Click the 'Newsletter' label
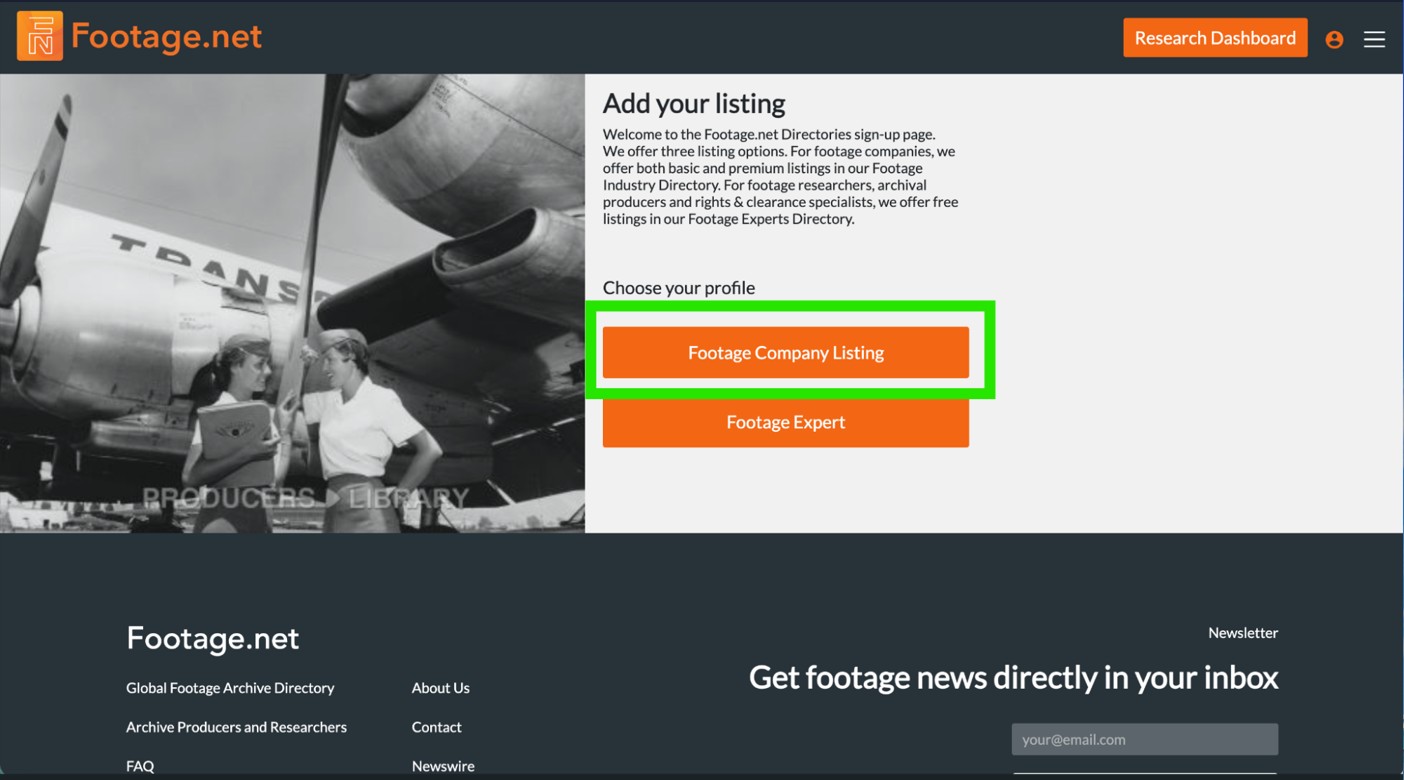 click(x=1243, y=633)
